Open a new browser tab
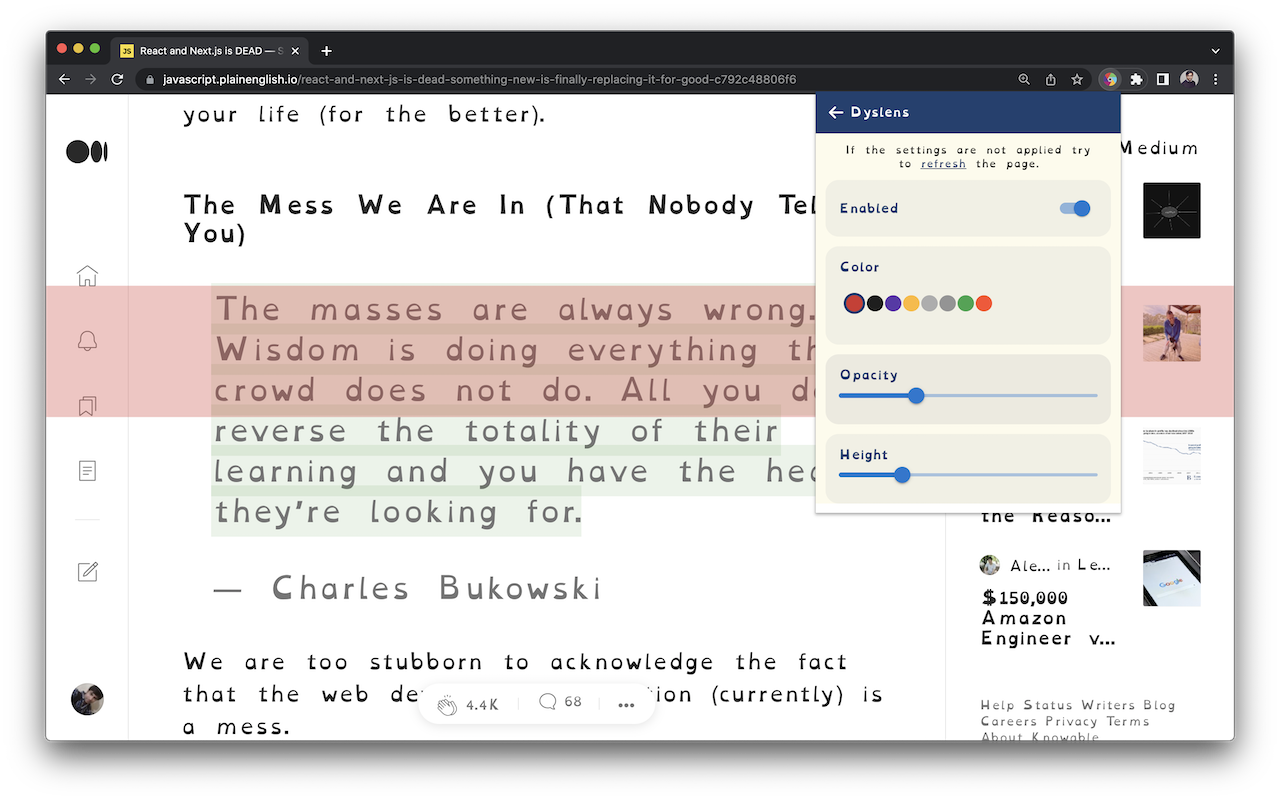This screenshot has width=1280, height=800. point(326,51)
